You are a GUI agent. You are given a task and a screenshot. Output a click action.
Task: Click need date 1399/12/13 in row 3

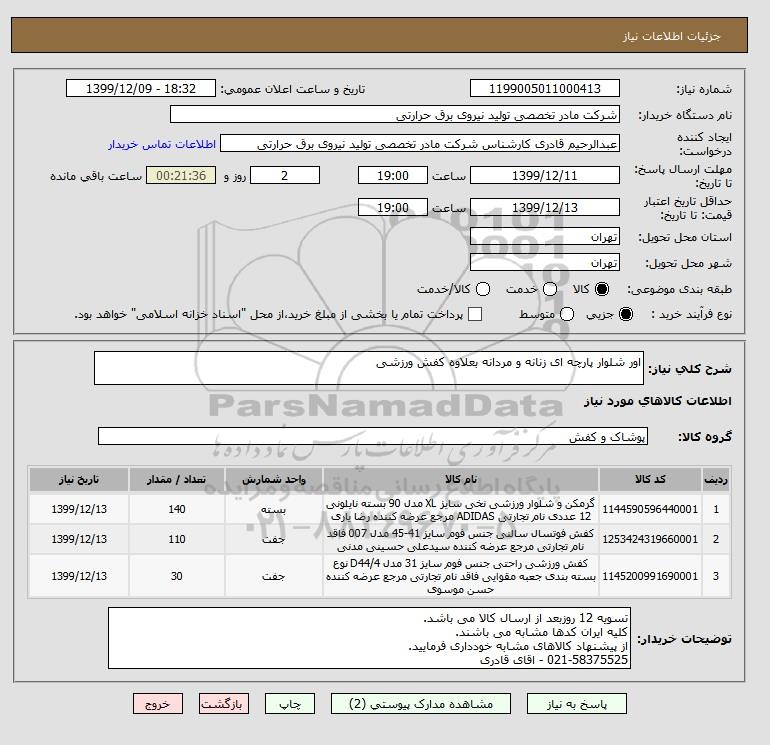point(79,576)
